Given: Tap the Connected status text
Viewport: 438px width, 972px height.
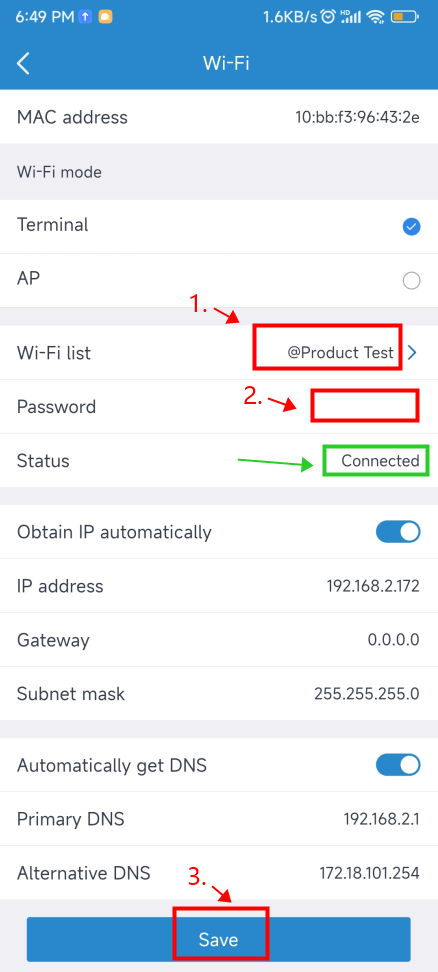Looking at the screenshot, I should coord(380,461).
